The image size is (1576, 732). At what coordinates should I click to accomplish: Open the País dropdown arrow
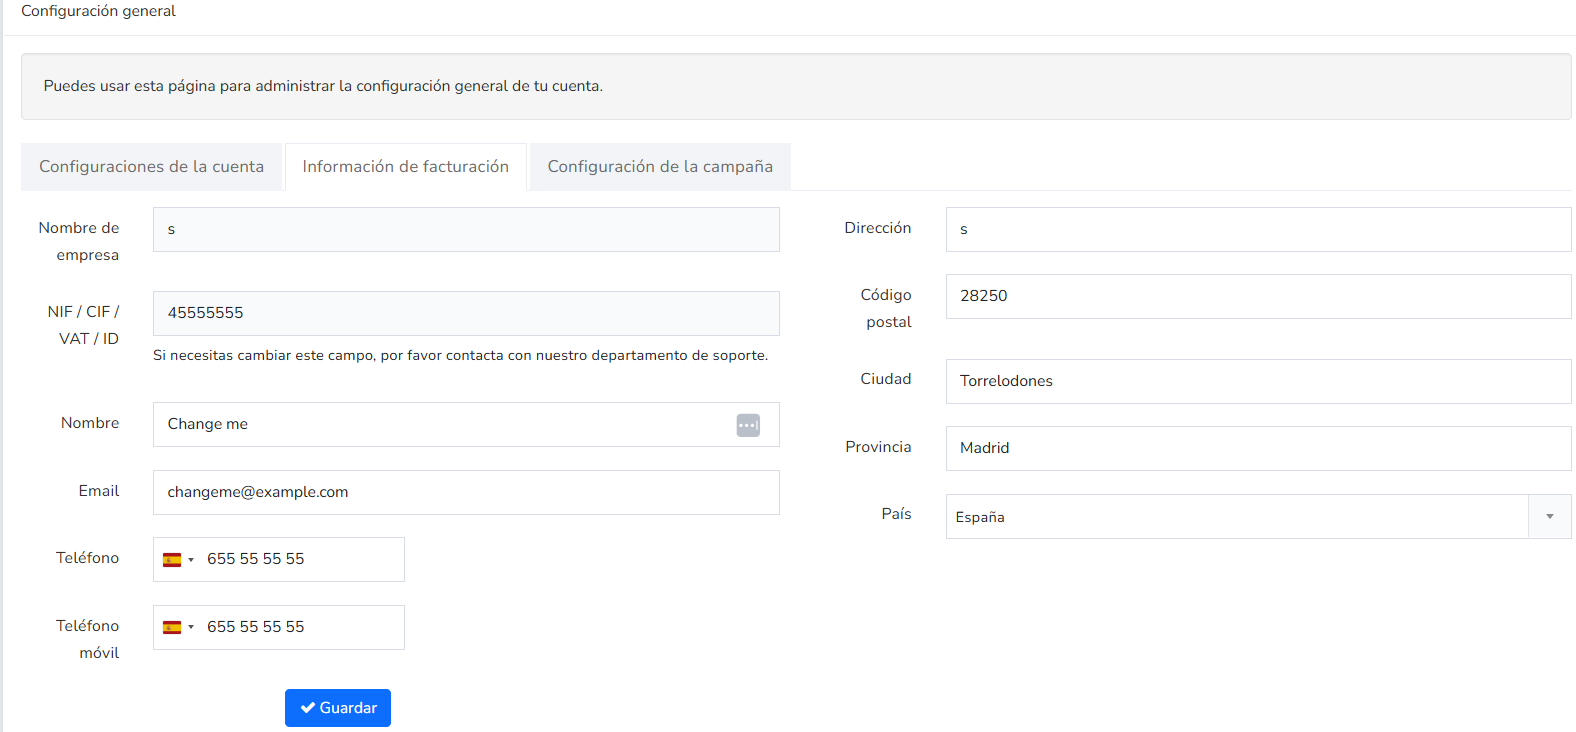pyautogui.click(x=1549, y=517)
